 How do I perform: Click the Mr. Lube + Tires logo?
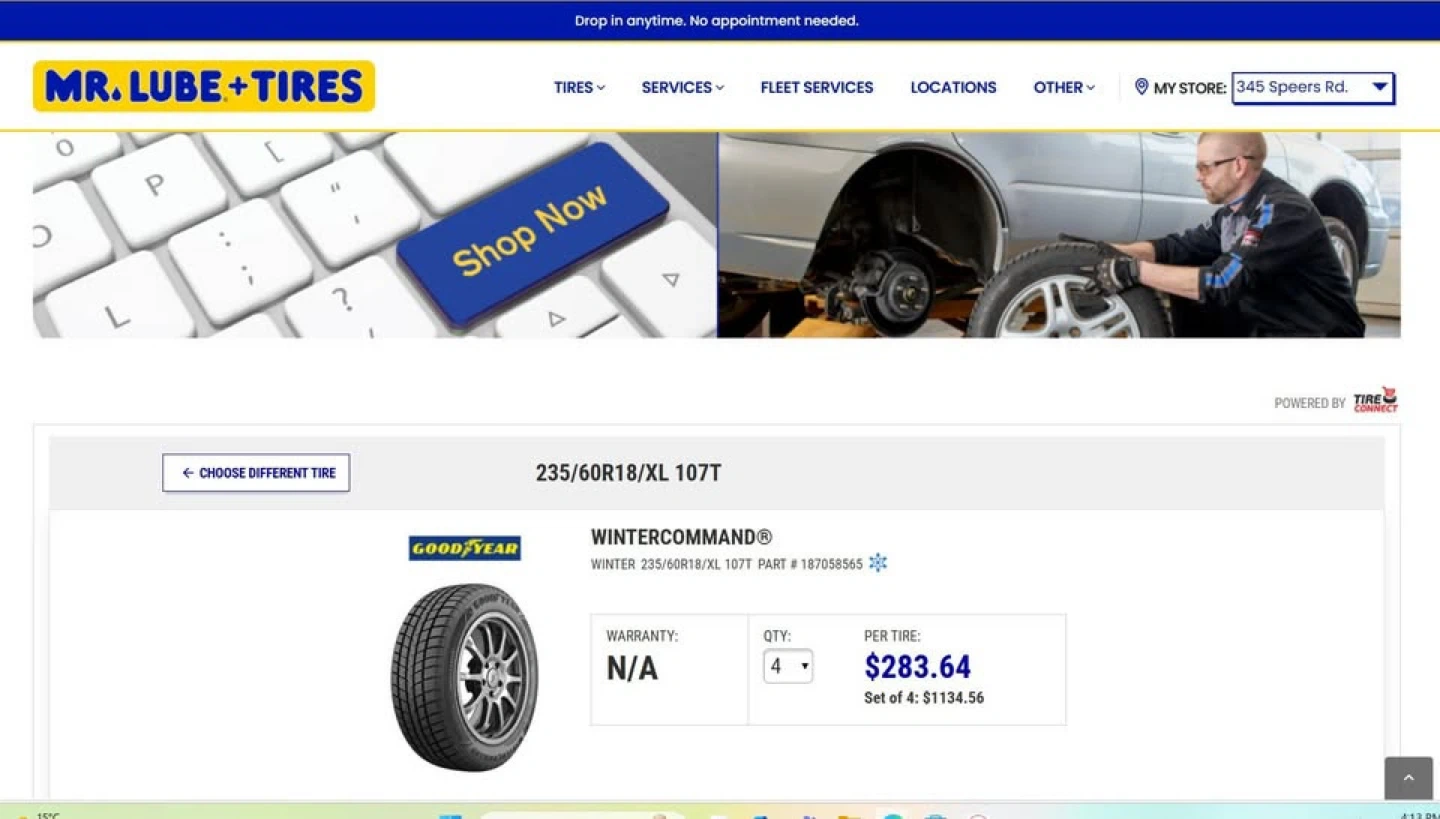pos(204,86)
